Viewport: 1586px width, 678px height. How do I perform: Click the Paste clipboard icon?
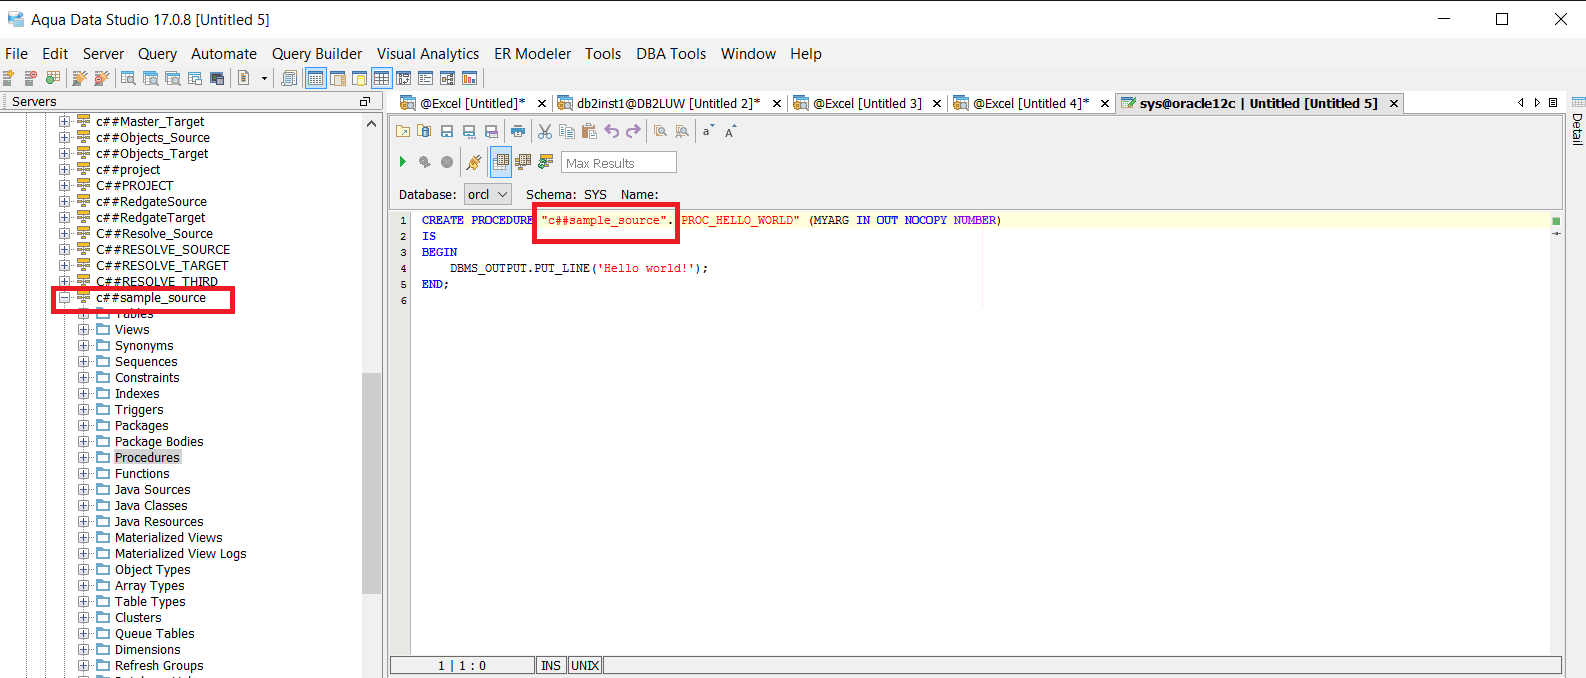[589, 131]
